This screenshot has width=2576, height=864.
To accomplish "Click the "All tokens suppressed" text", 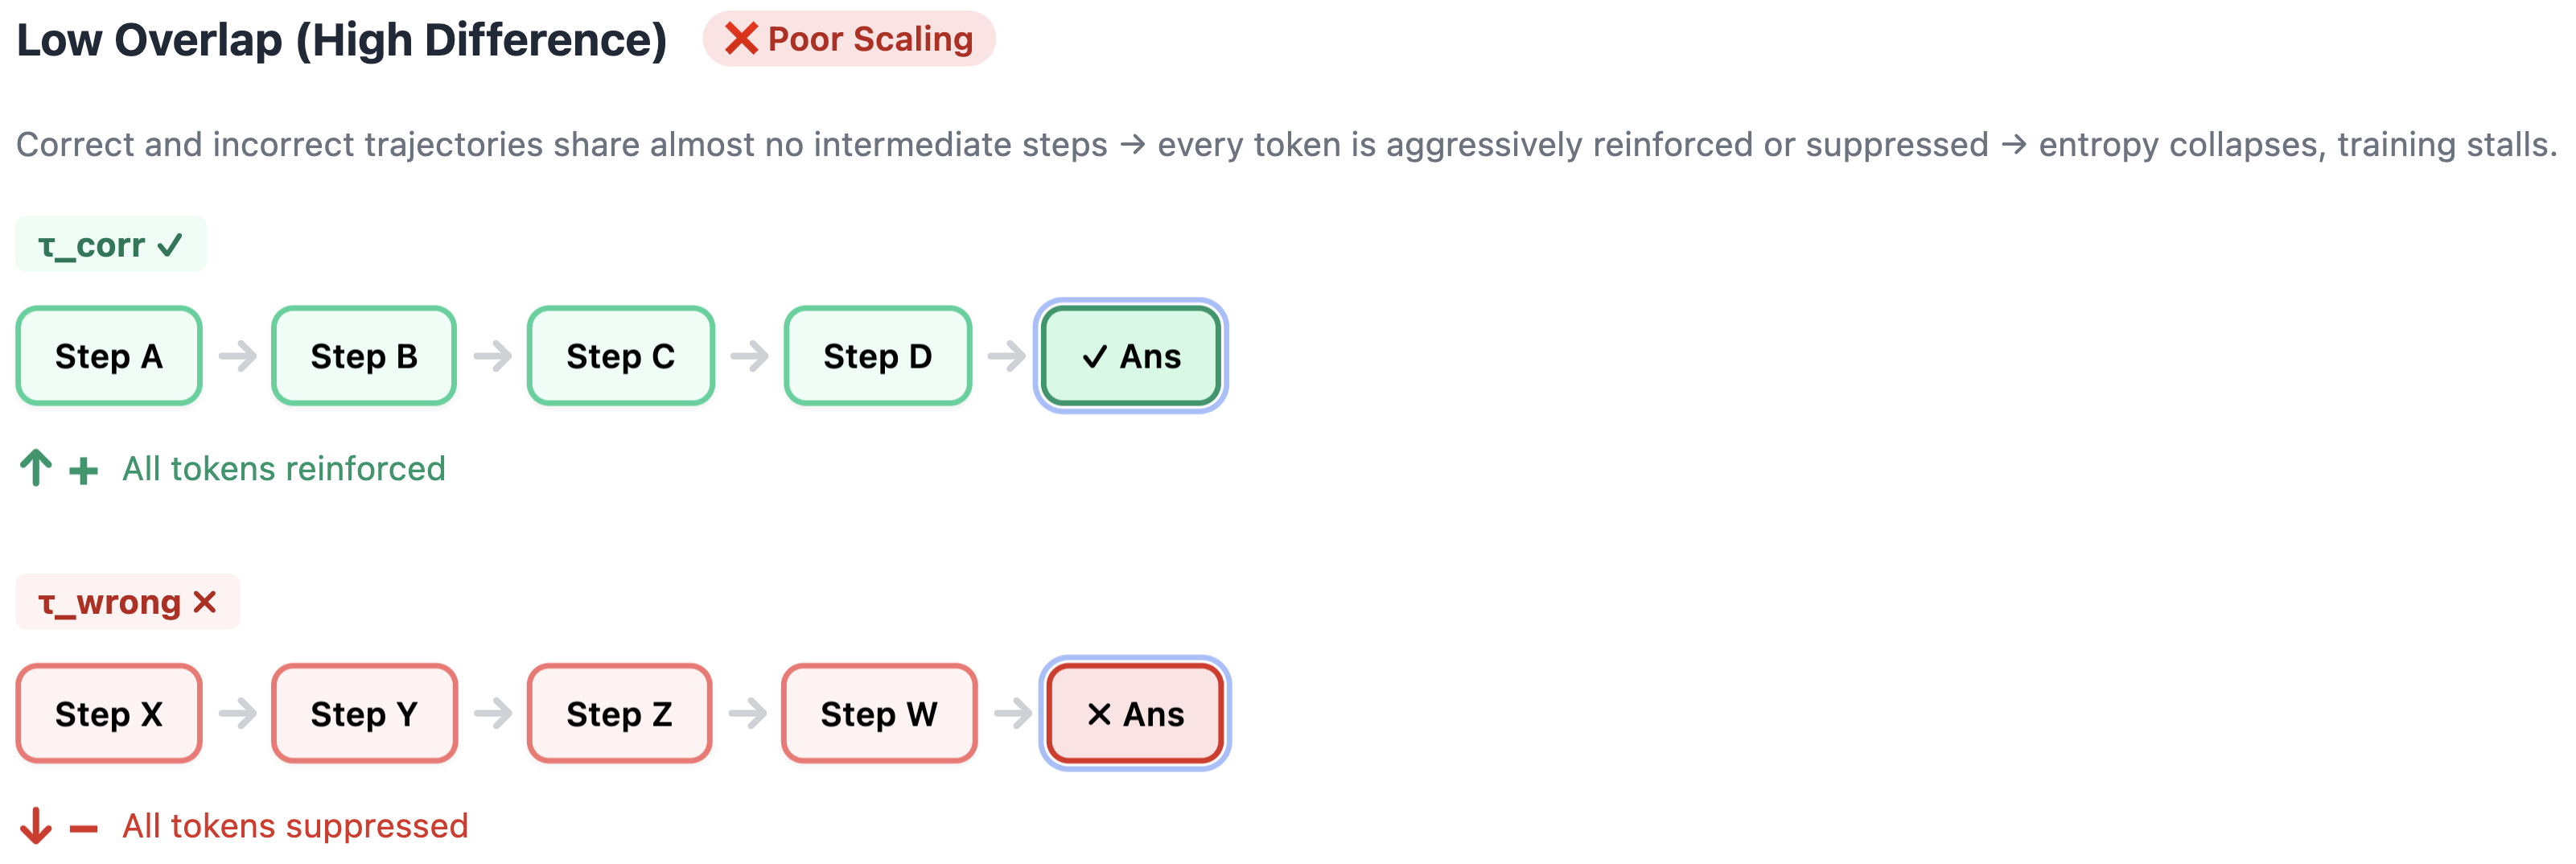I will pyautogui.click(x=295, y=826).
